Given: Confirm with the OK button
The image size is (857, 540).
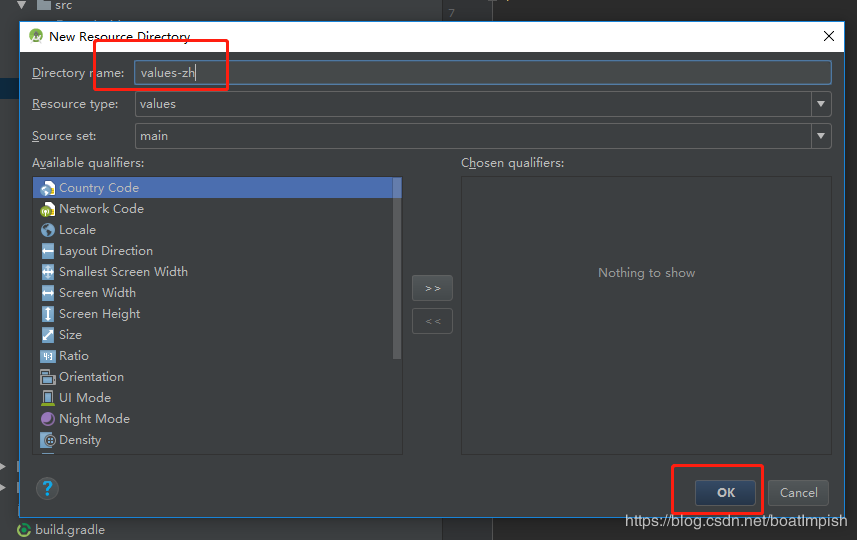Looking at the screenshot, I should [x=725, y=492].
